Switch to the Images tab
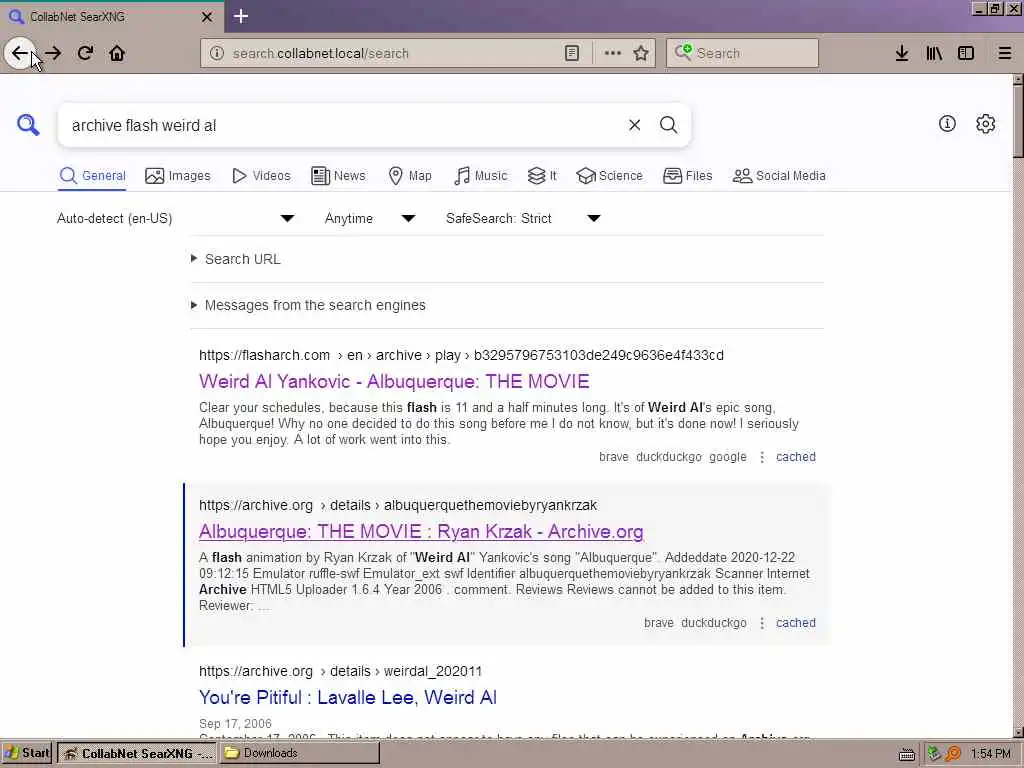This screenshot has width=1024, height=768. coord(178,176)
